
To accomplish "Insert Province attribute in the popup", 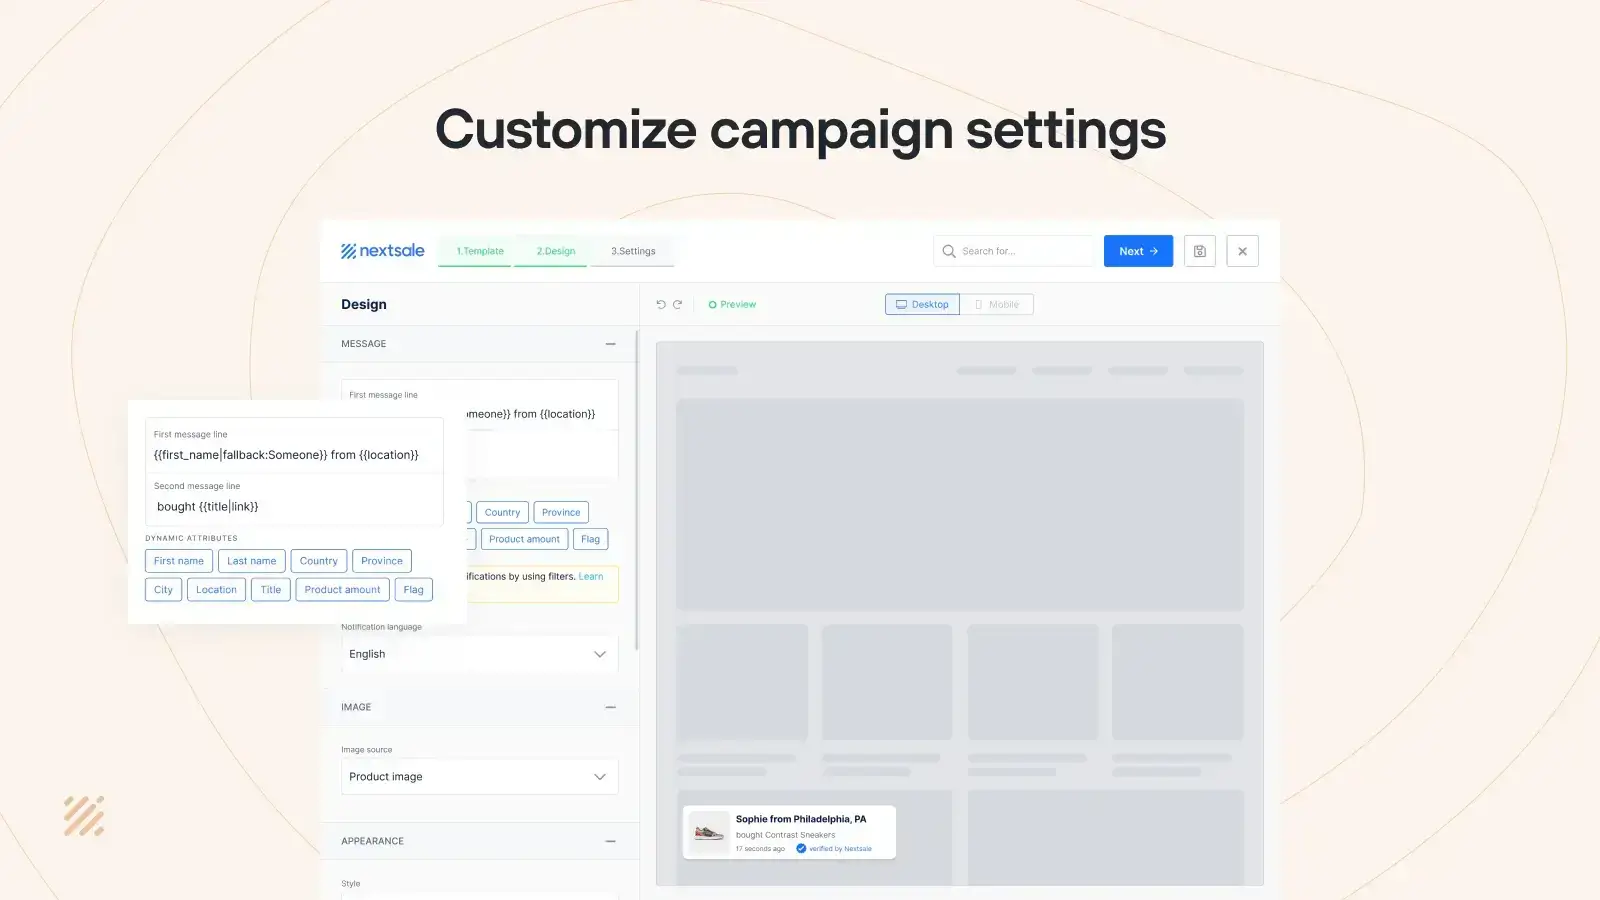I will [382, 561].
